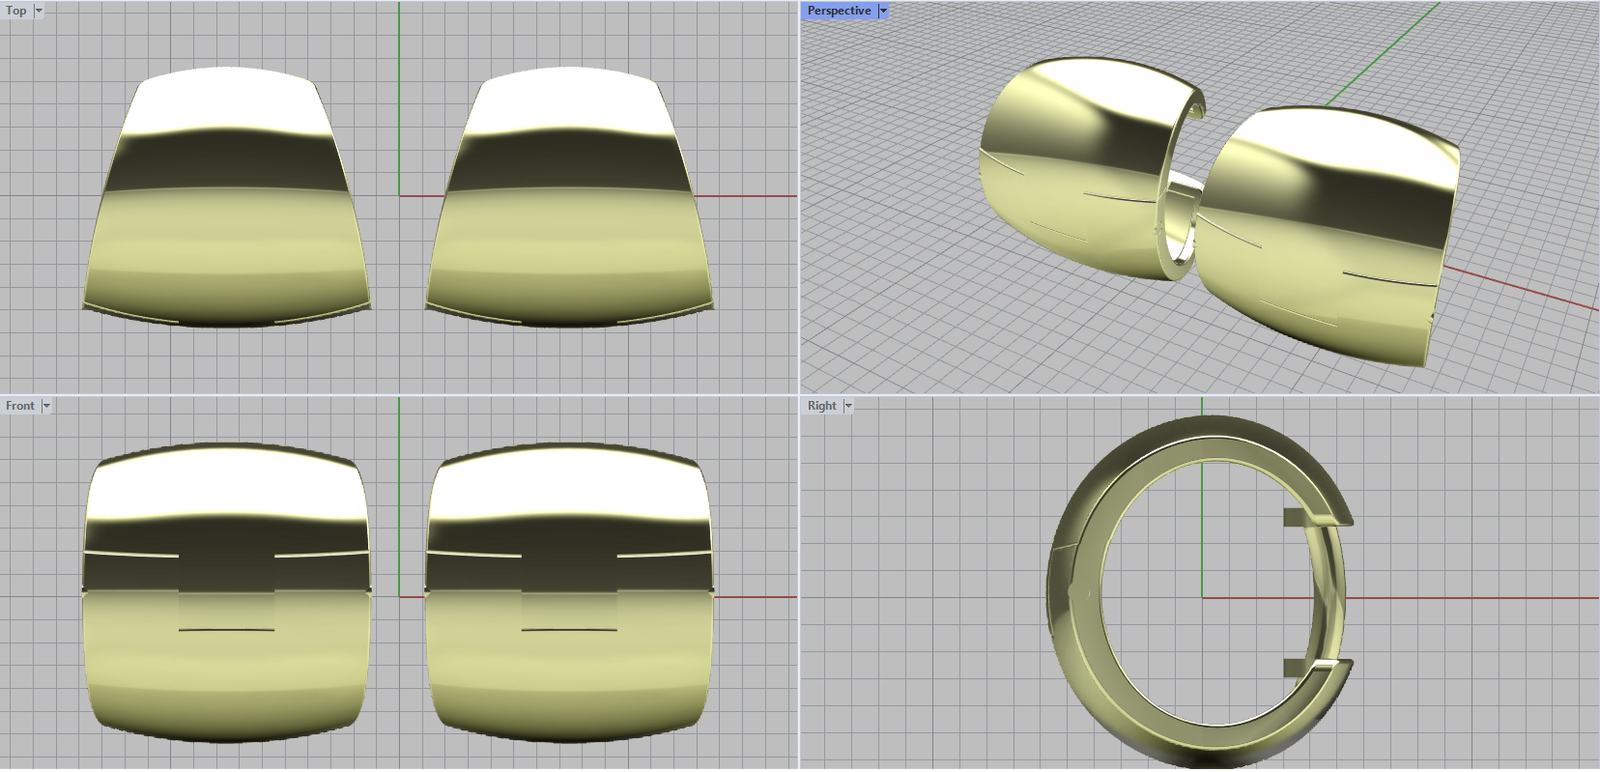Pick the right gold ring in Perspective view
The image size is (1600, 772).
(1330, 230)
